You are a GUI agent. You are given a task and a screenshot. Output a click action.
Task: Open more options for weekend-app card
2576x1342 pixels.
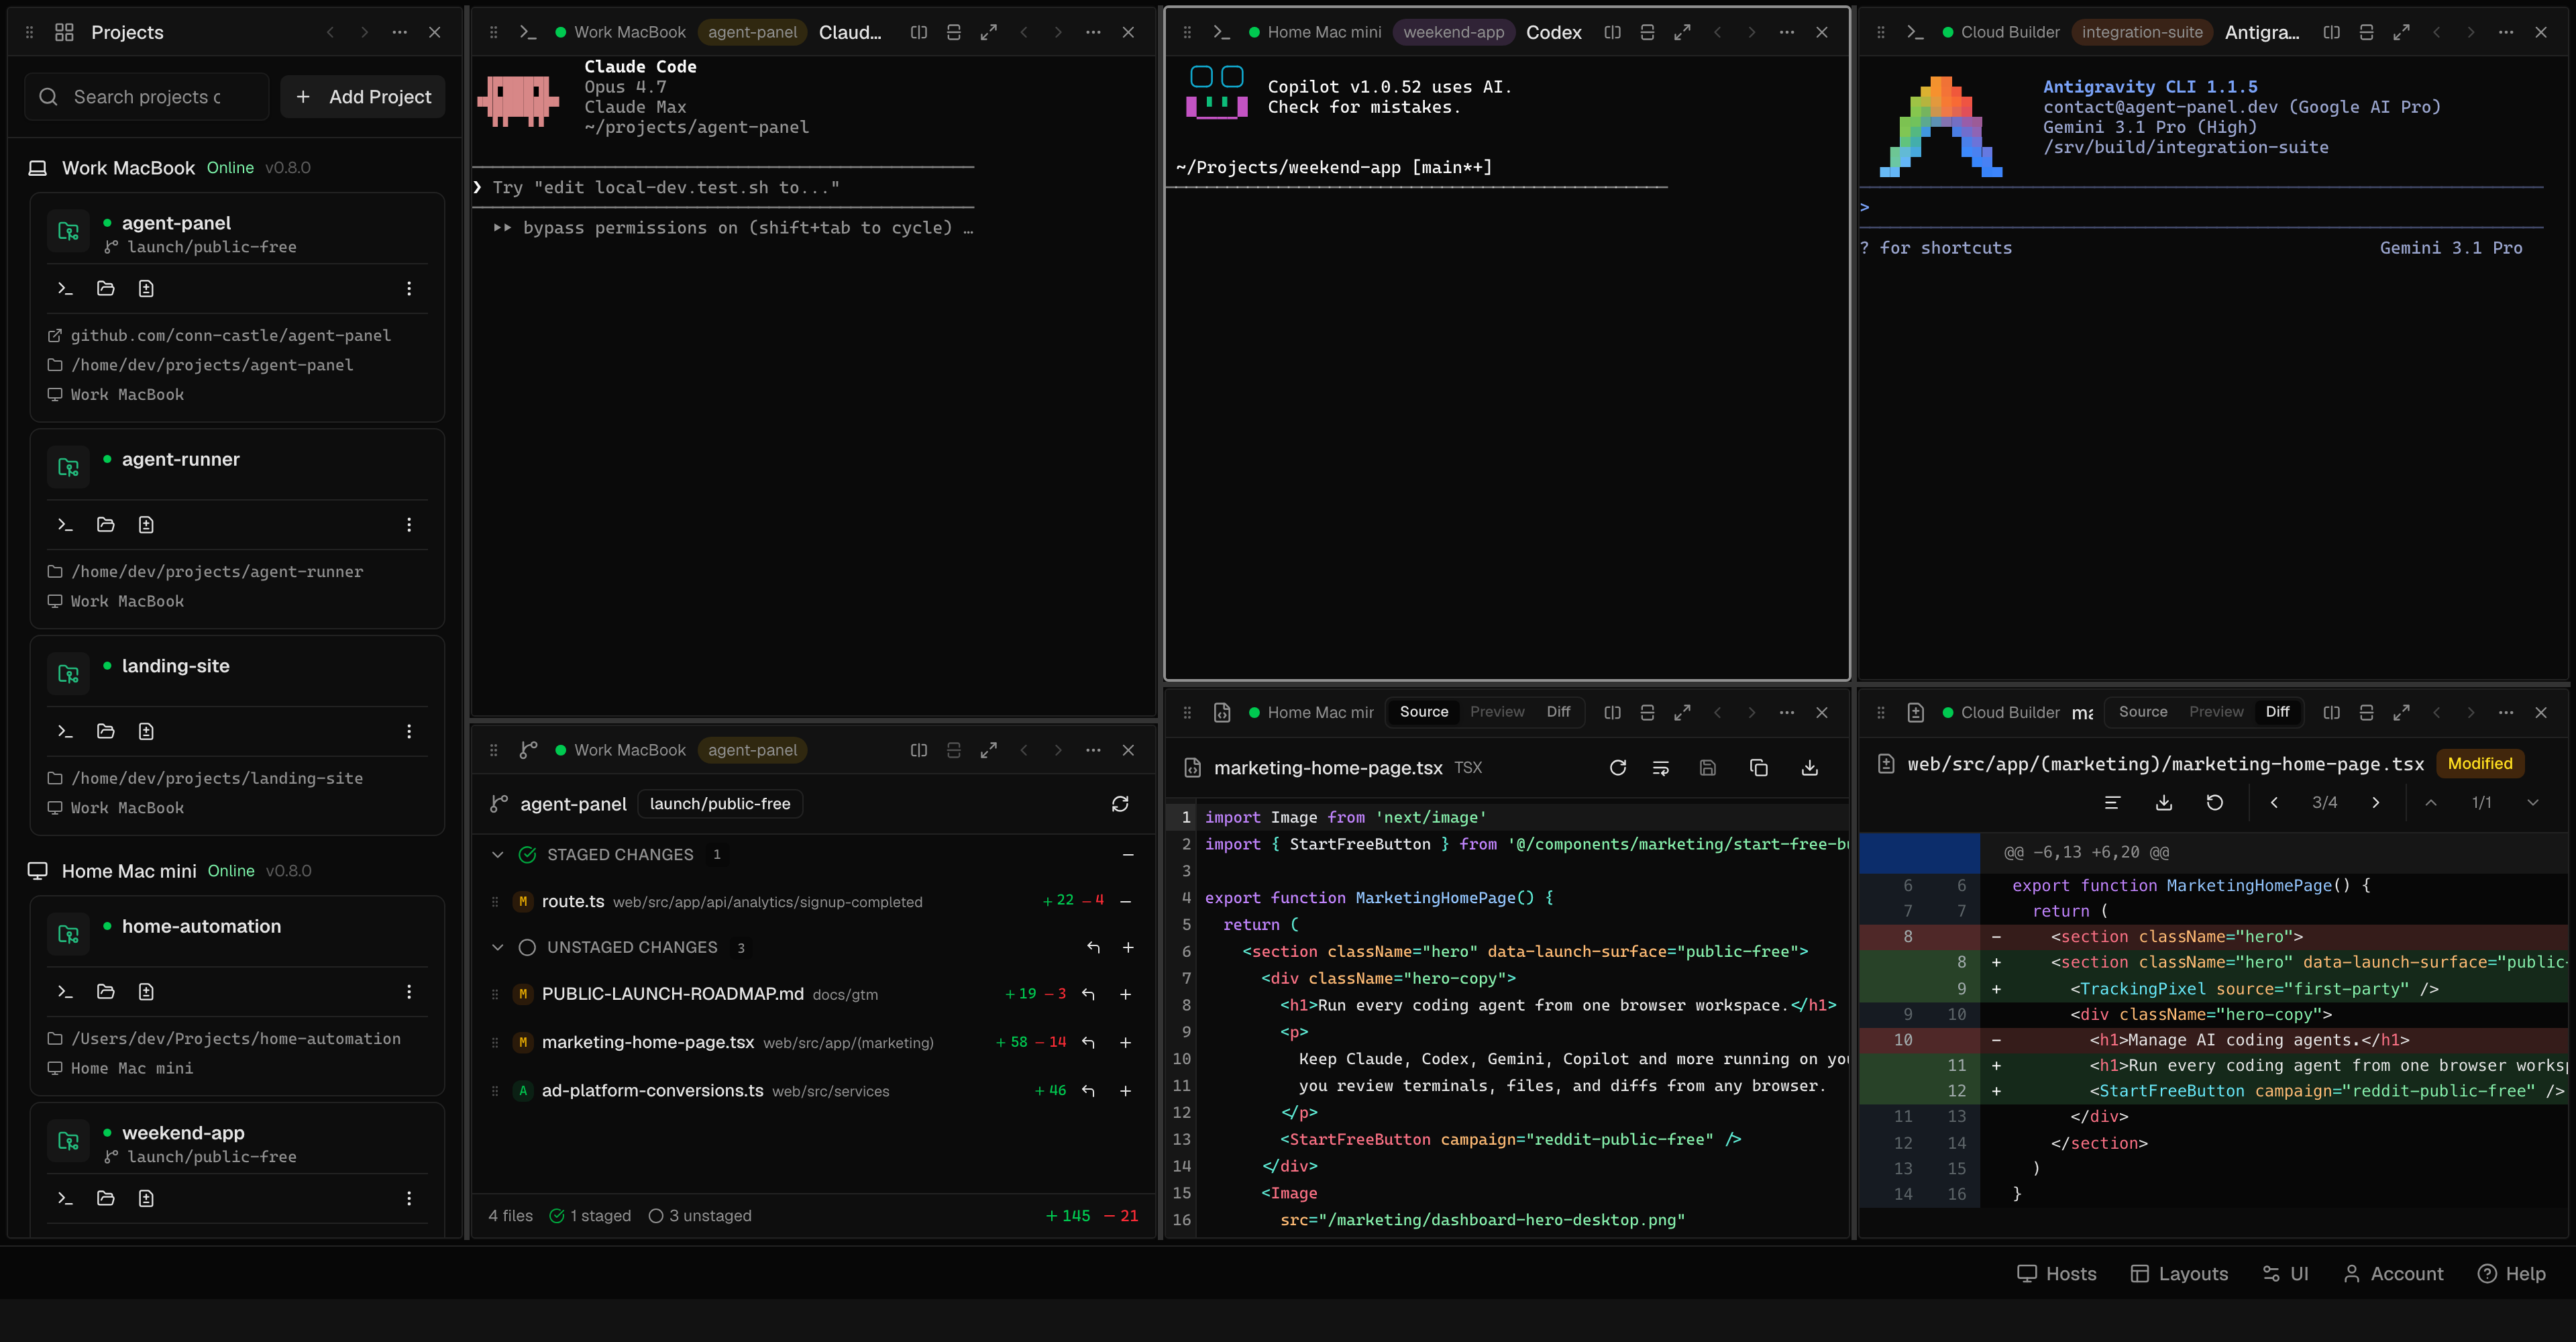(409, 1198)
